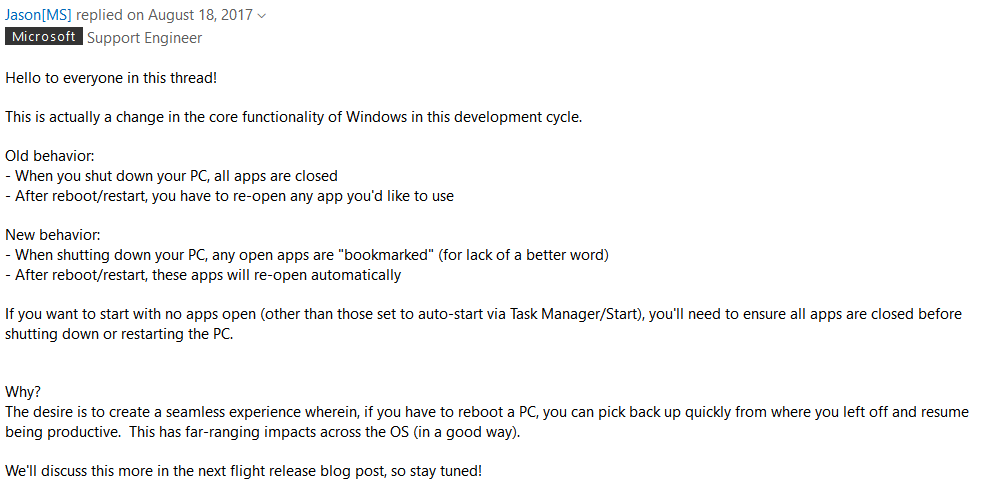Click the 'New behavior:' heading

point(53,235)
